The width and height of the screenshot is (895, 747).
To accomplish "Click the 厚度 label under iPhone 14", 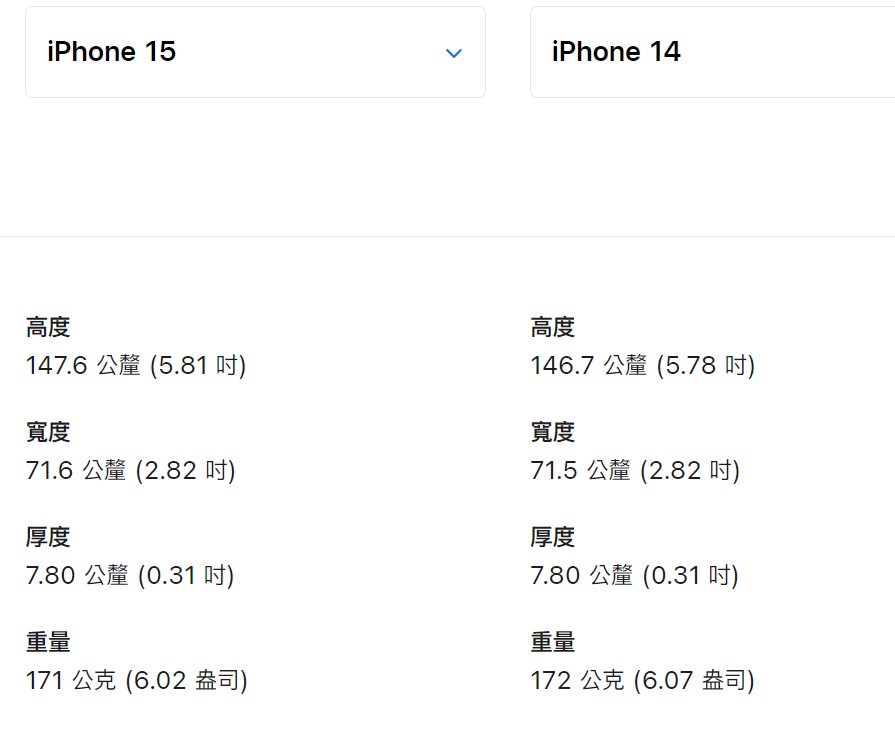I will [x=553, y=537].
